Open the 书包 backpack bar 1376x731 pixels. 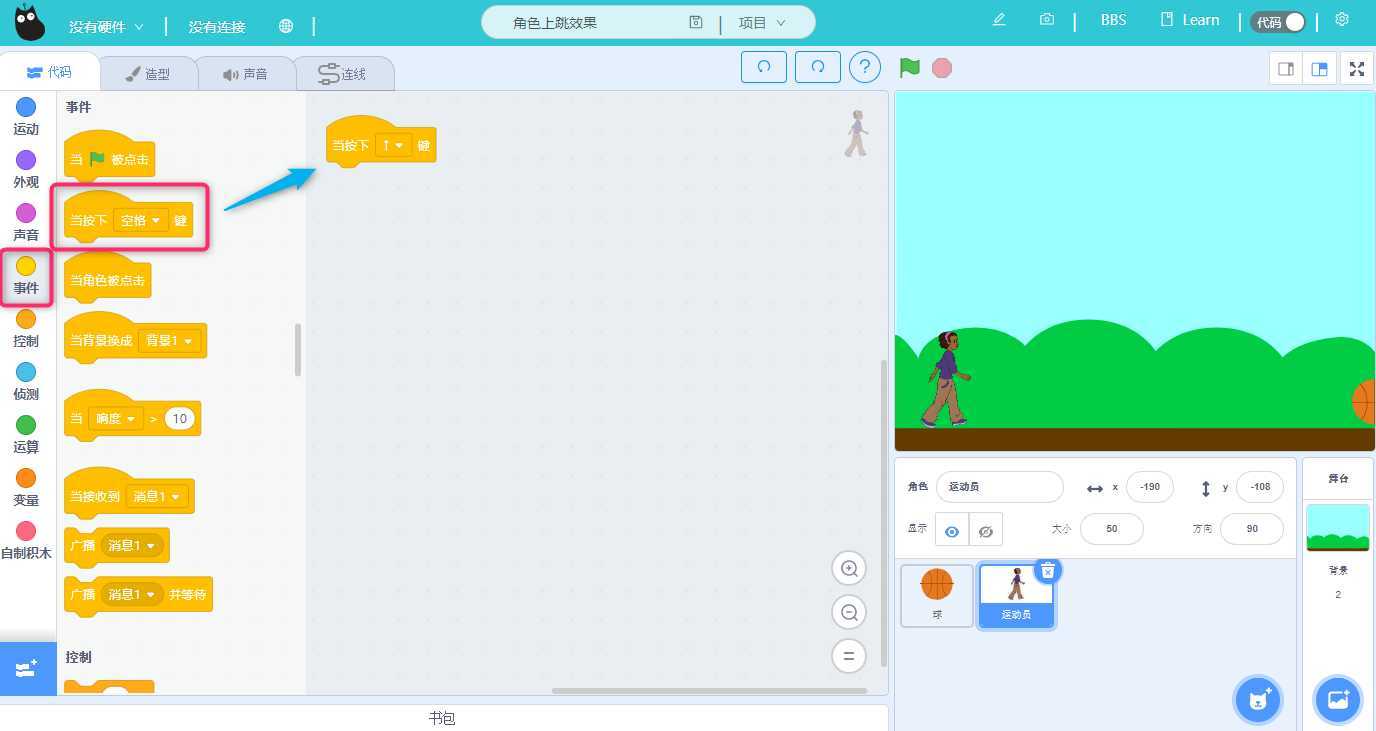pyautogui.click(x=443, y=718)
